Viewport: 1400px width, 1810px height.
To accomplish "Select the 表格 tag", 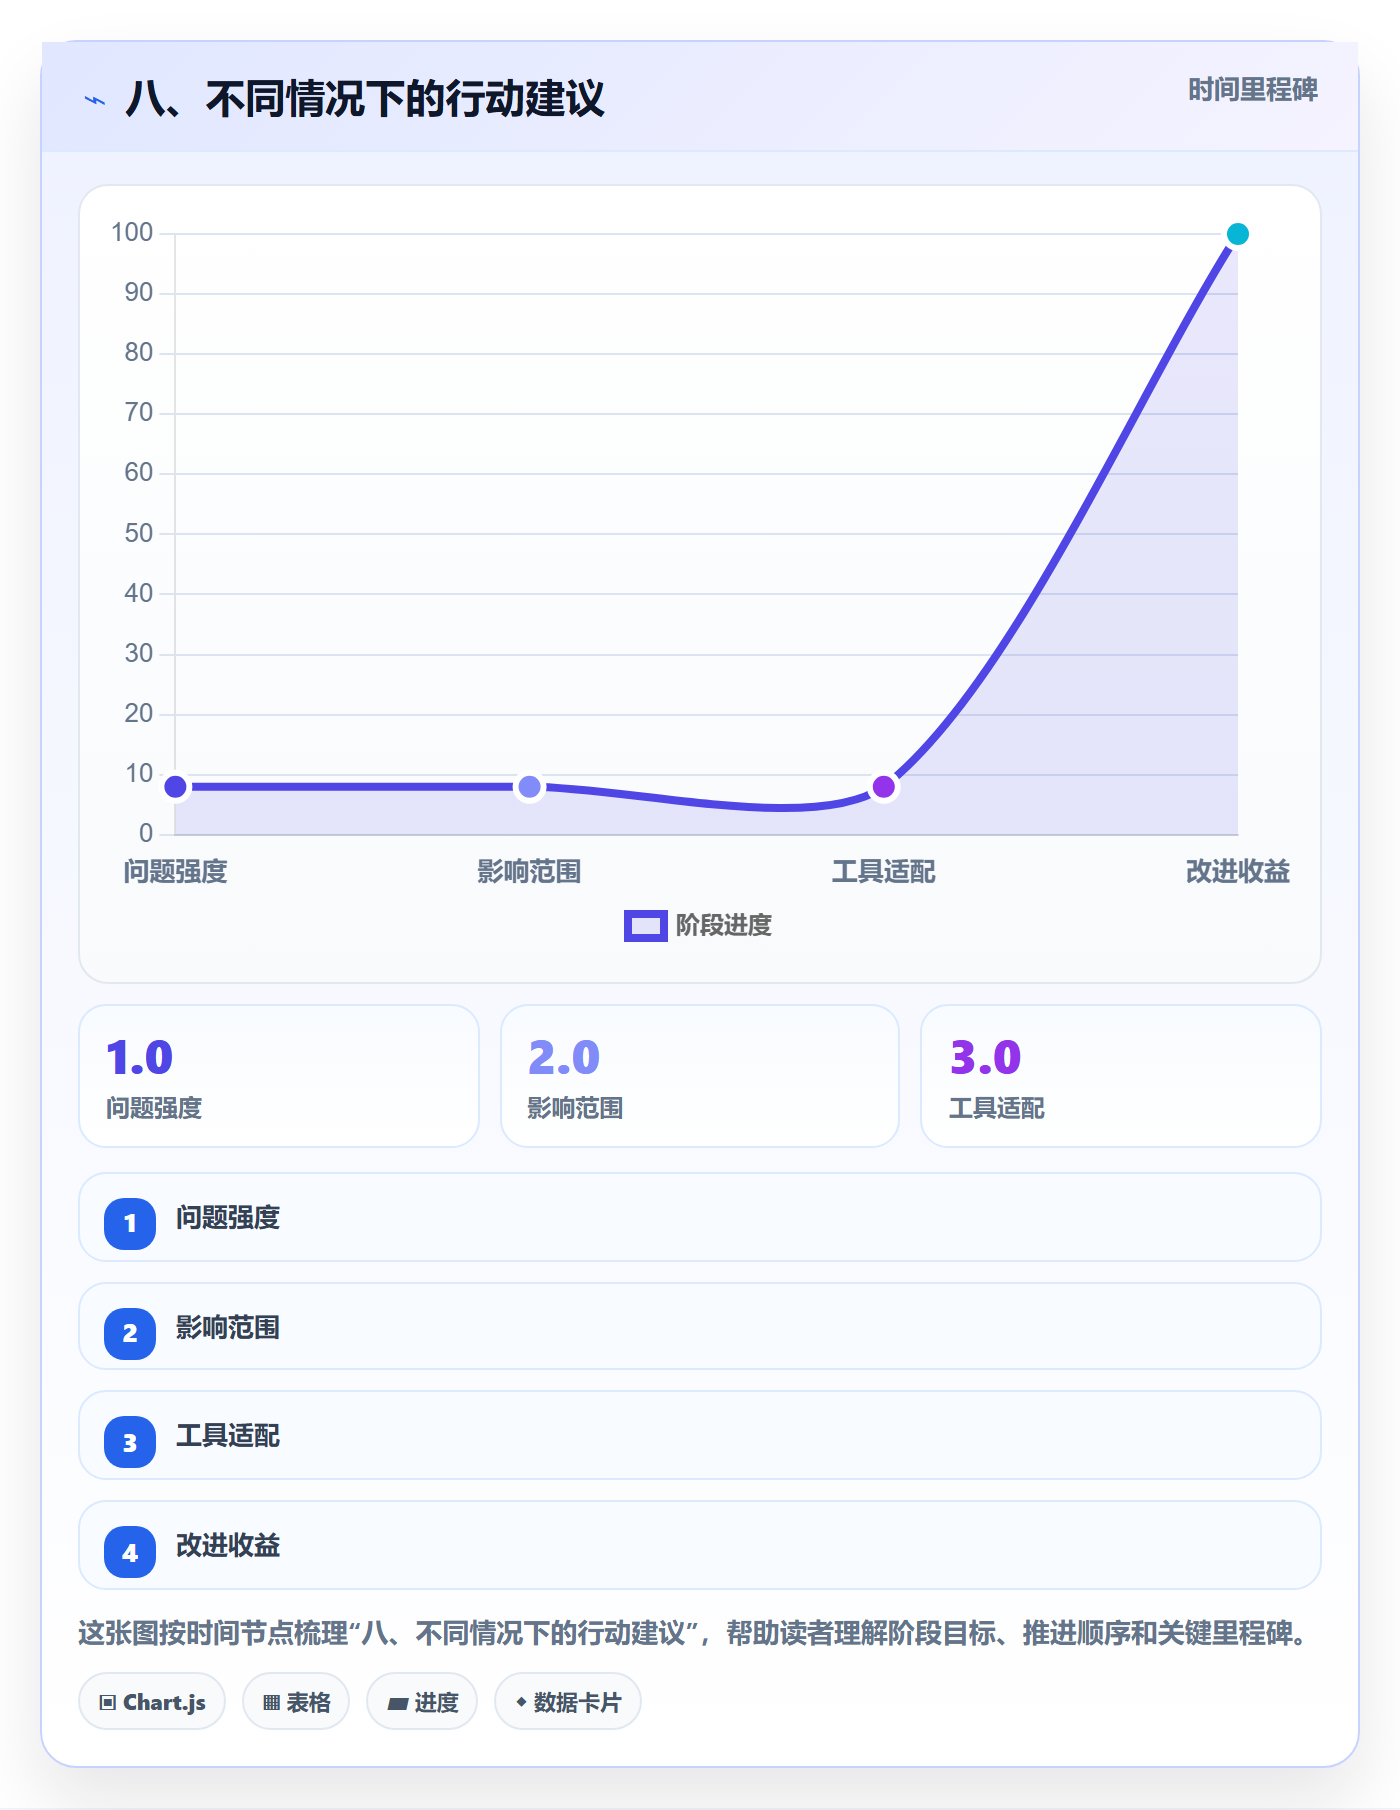I will click(296, 1701).
